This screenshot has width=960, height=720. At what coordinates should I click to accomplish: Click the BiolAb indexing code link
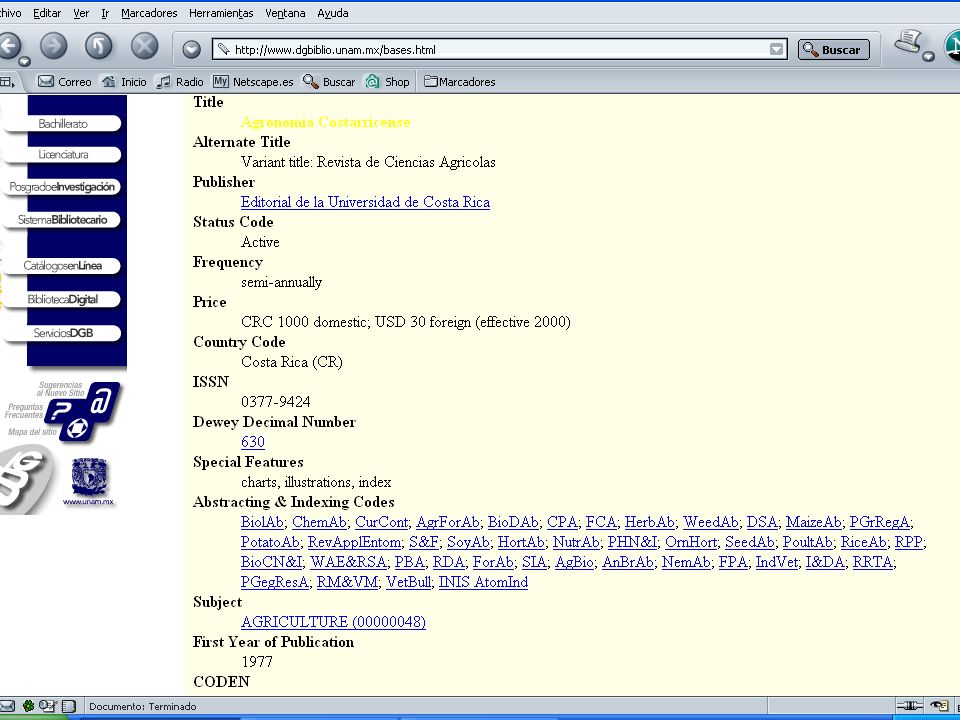(262, 522)
